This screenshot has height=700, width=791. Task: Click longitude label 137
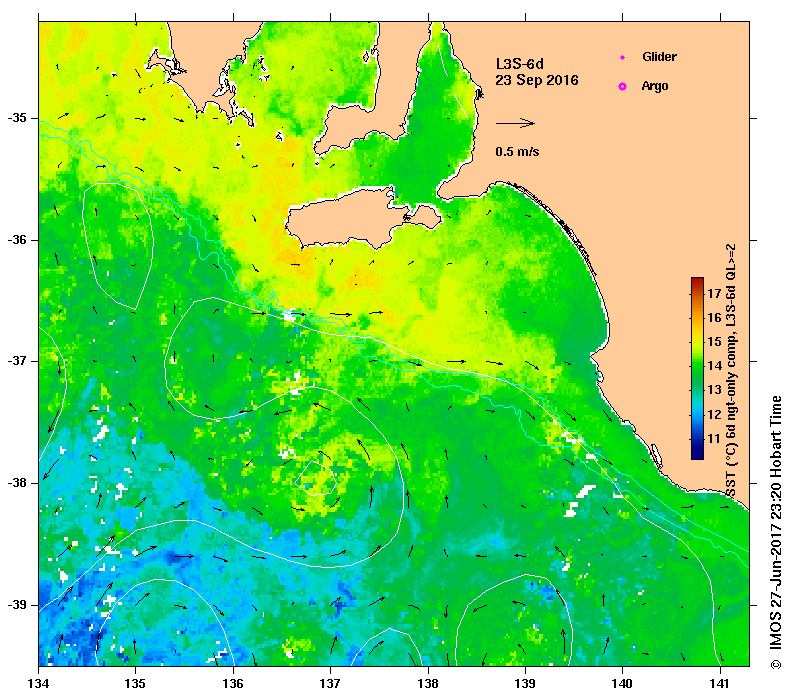[x=330, y=684]
